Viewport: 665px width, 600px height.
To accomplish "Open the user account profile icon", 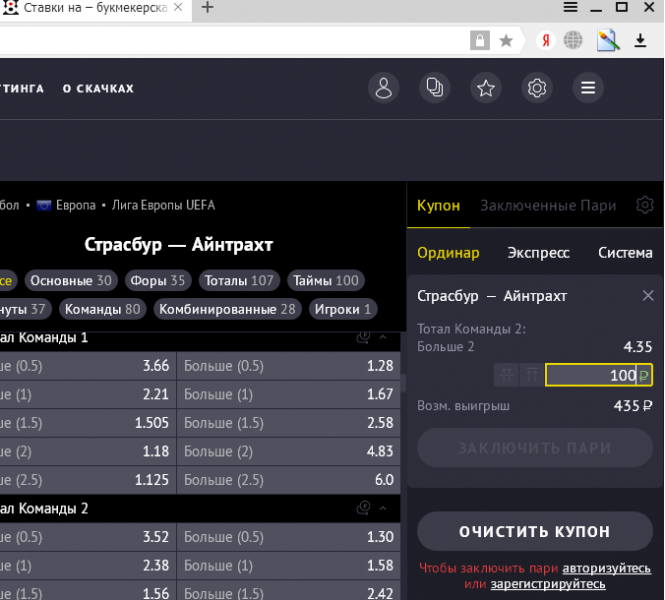I will [x=383, y=88].
